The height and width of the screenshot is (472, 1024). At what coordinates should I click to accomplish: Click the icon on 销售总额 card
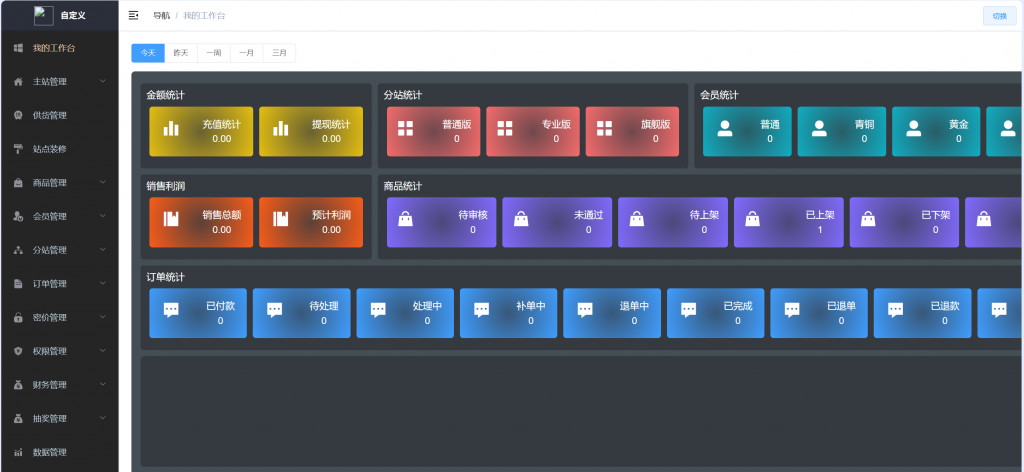pyautogui.click(x=171, y=219)
